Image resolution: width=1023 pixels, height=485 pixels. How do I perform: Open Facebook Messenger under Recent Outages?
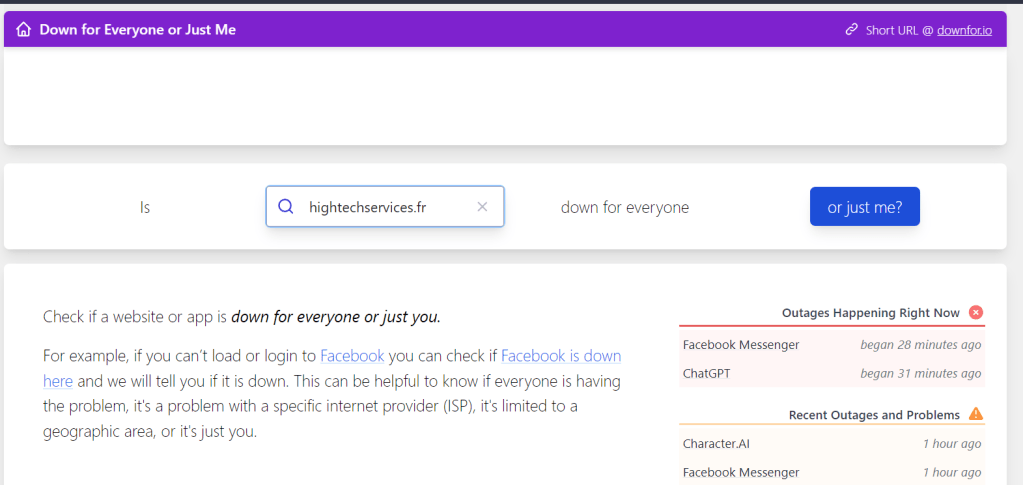pyautogui.click(x=741, y=472)
